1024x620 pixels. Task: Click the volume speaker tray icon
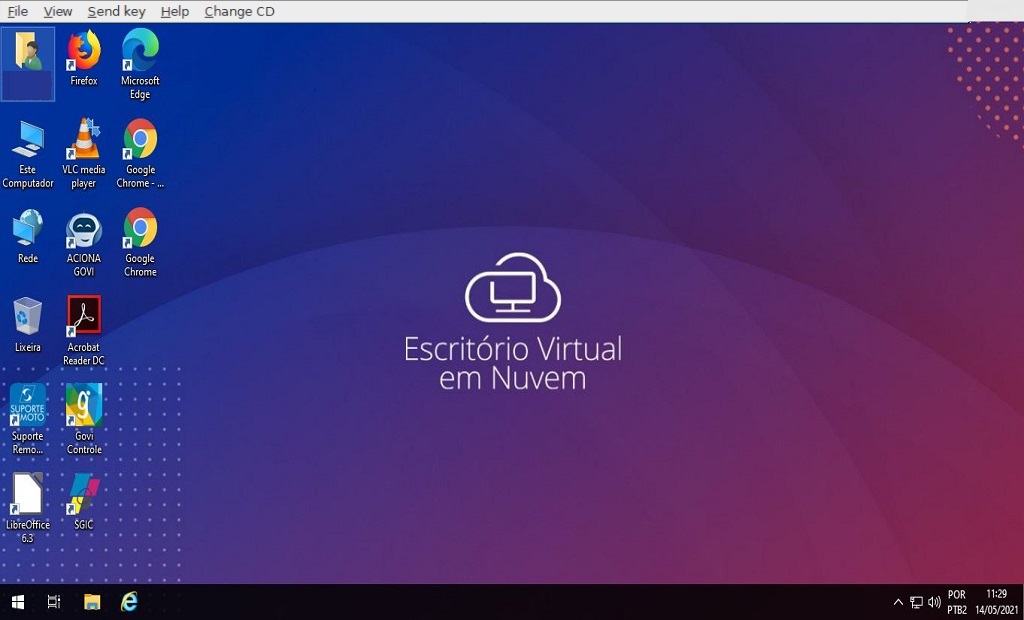(x=934, y=602)
